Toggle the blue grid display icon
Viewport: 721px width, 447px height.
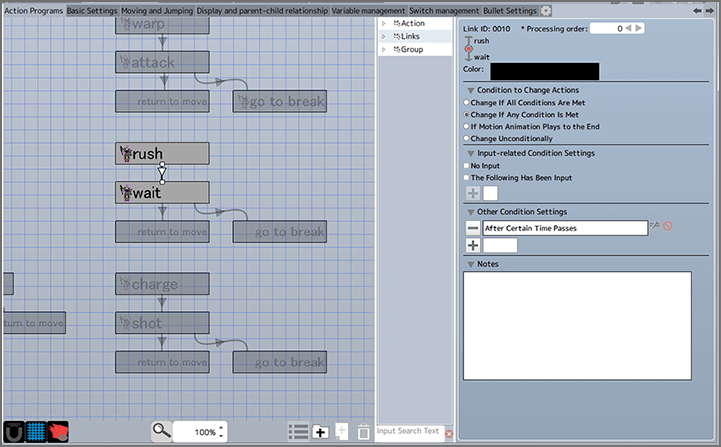(35, 432)
